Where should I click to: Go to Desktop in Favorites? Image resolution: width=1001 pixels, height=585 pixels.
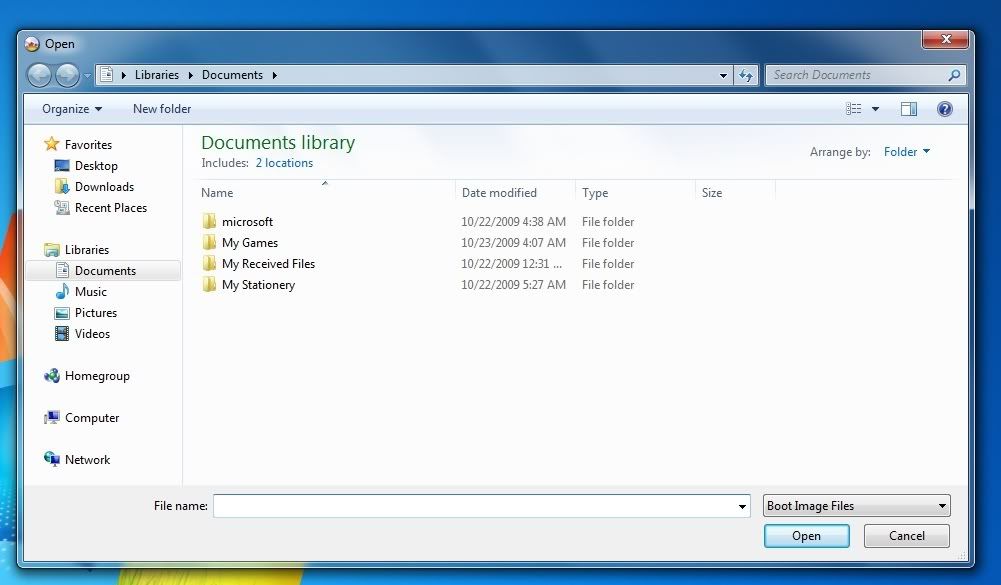(x=96, y=166)
